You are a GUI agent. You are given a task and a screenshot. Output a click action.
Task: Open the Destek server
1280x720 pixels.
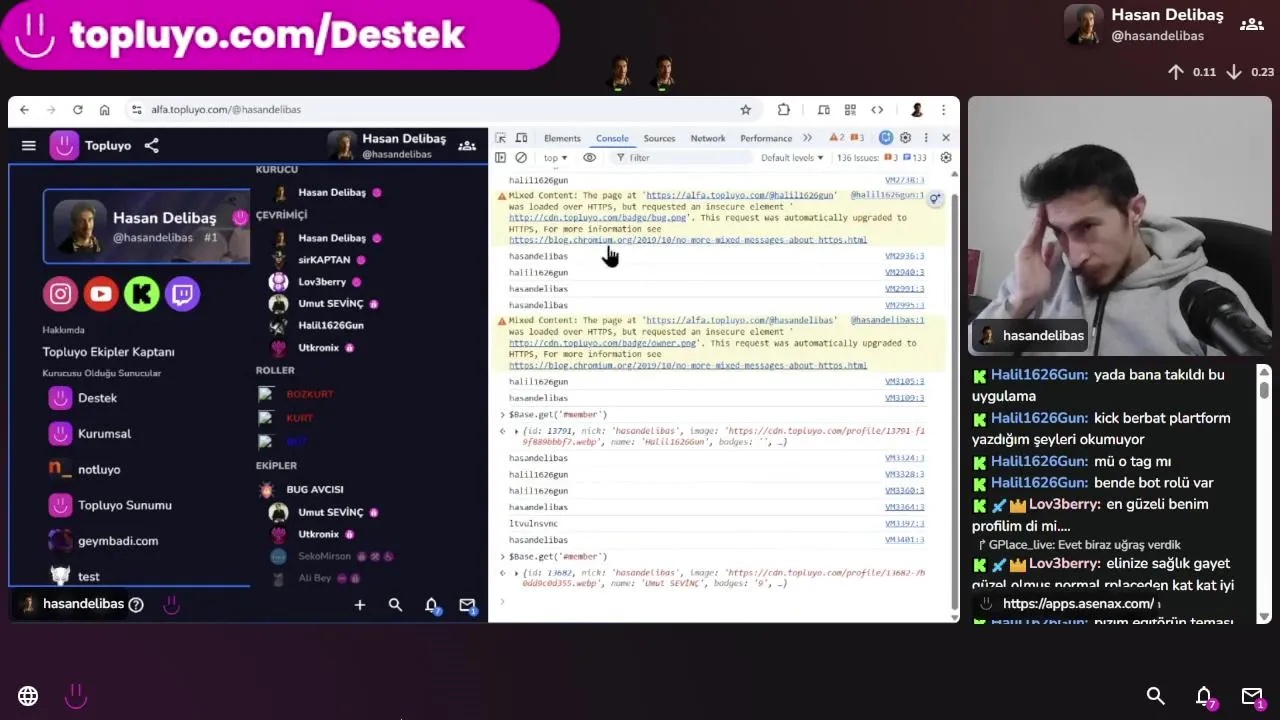(97, 398)
